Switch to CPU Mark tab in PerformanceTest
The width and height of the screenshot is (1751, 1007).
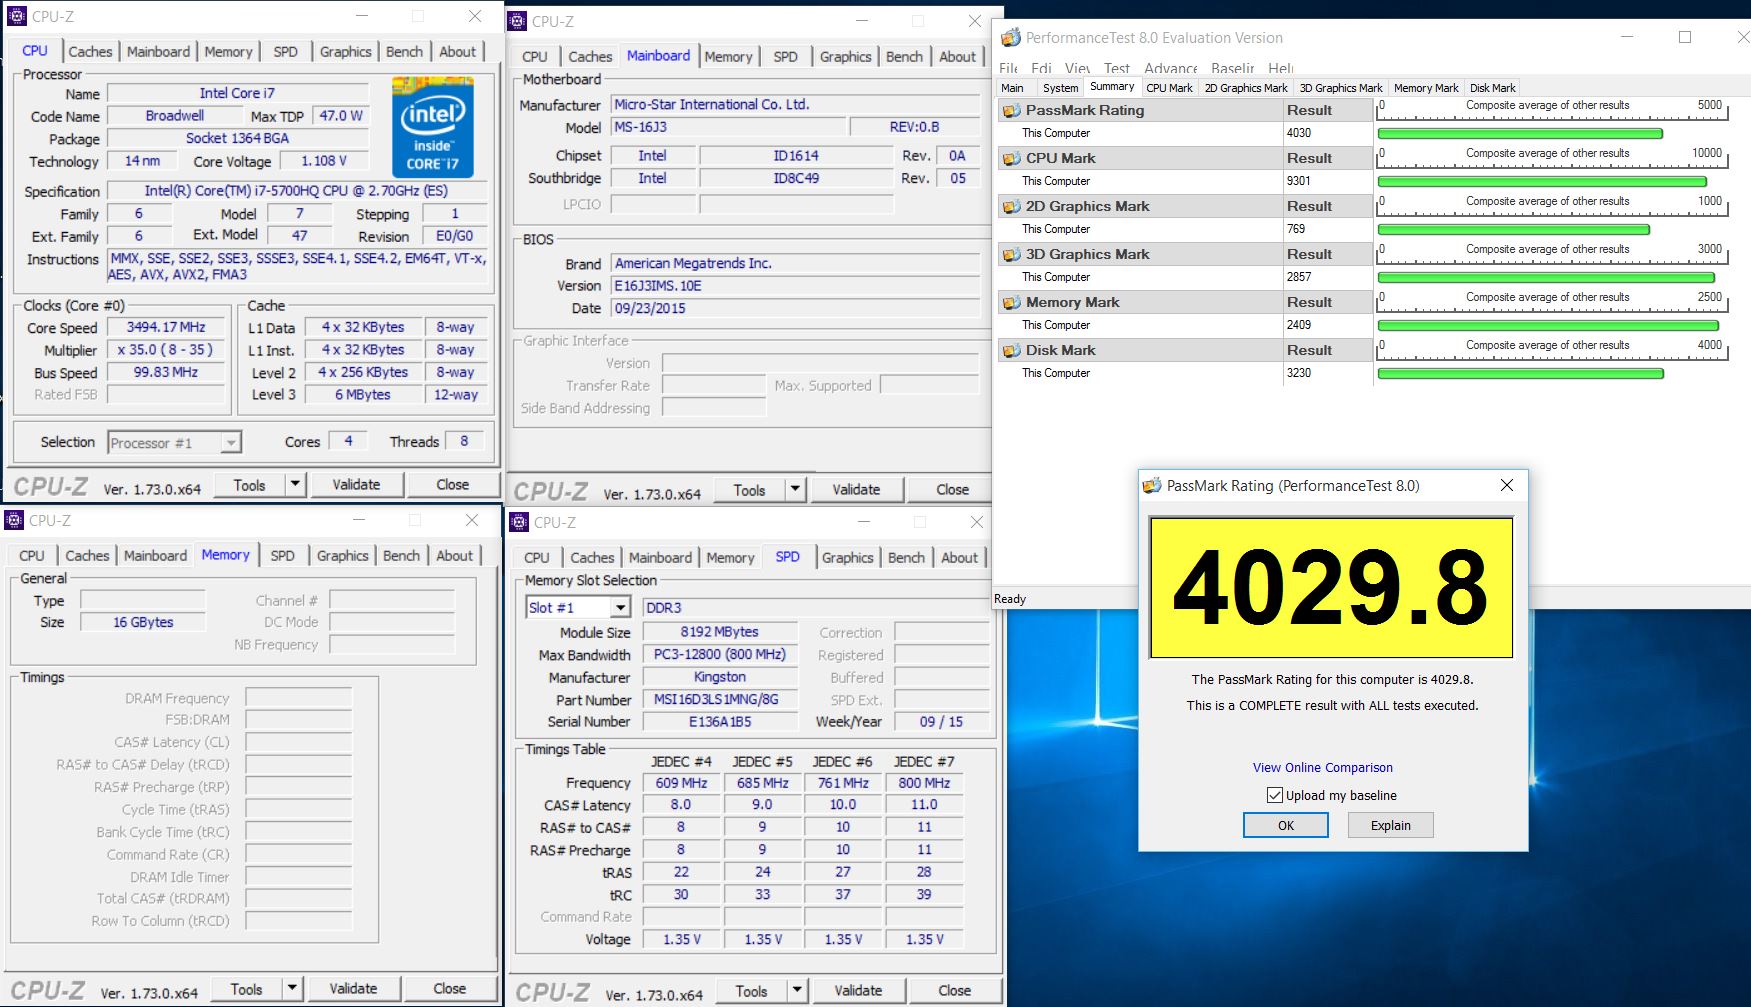tap(1169, 88)
